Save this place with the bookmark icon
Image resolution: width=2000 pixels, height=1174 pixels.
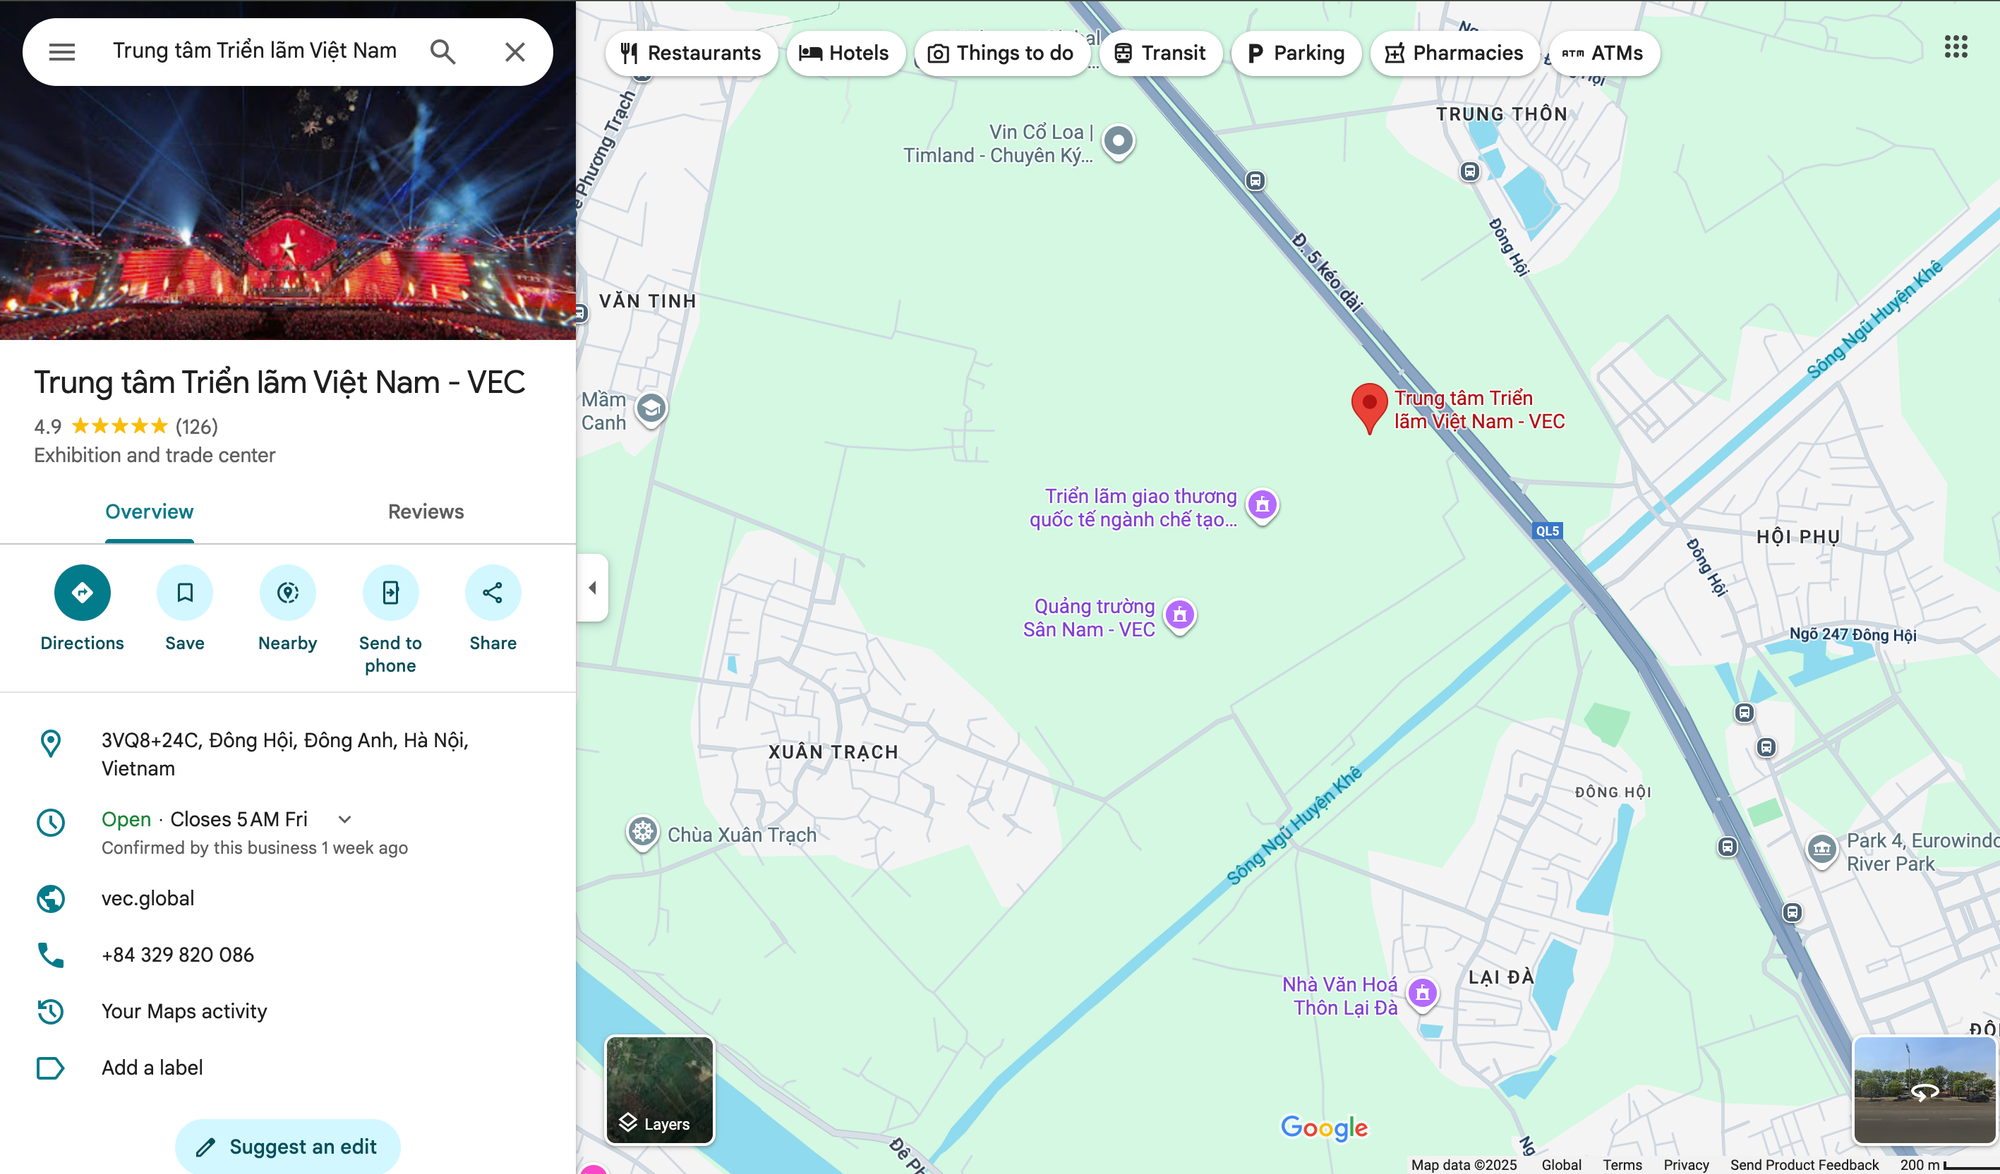click(x=185, y=593)
